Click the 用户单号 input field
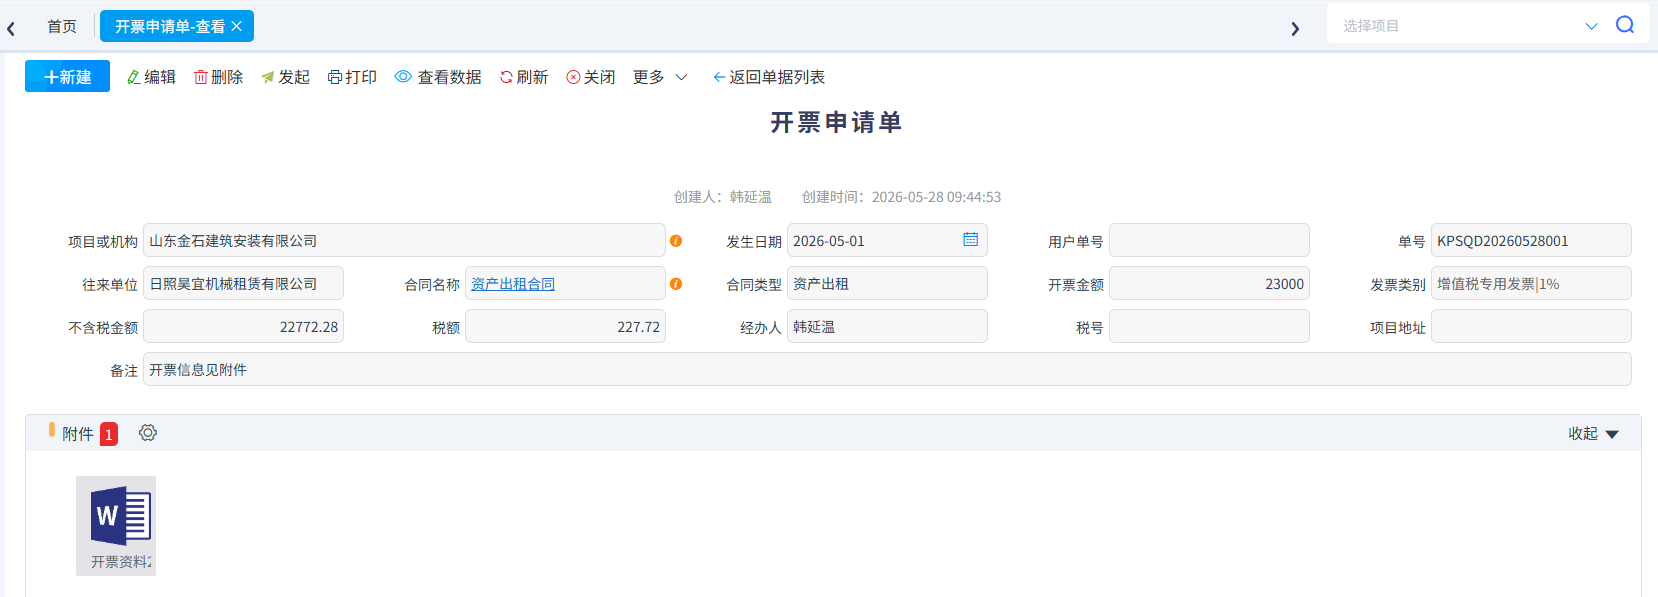 point(1209,240)
